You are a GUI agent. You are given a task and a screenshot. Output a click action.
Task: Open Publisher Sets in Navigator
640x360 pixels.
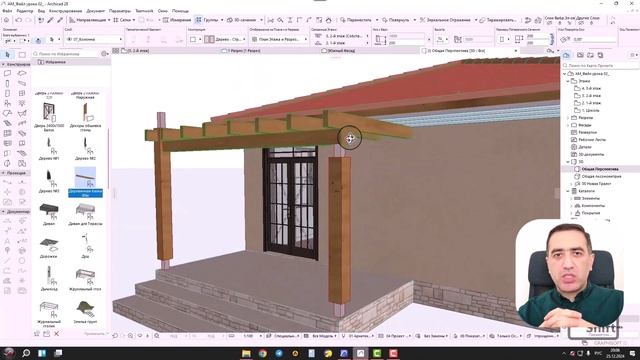pyautogui.click(x=600, y=55)
